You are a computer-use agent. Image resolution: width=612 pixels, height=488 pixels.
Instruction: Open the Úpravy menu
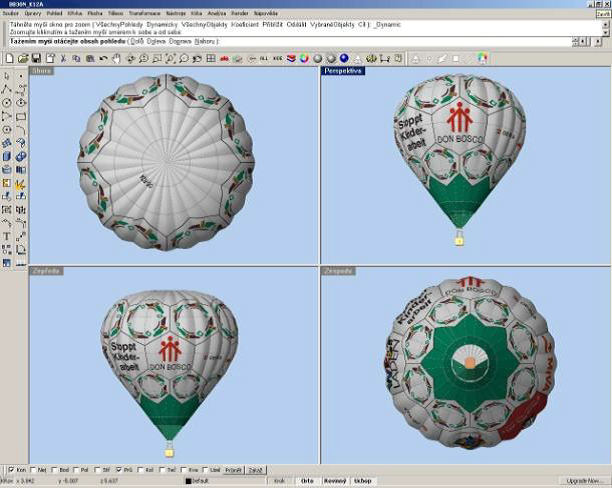(x=32, y=13)
